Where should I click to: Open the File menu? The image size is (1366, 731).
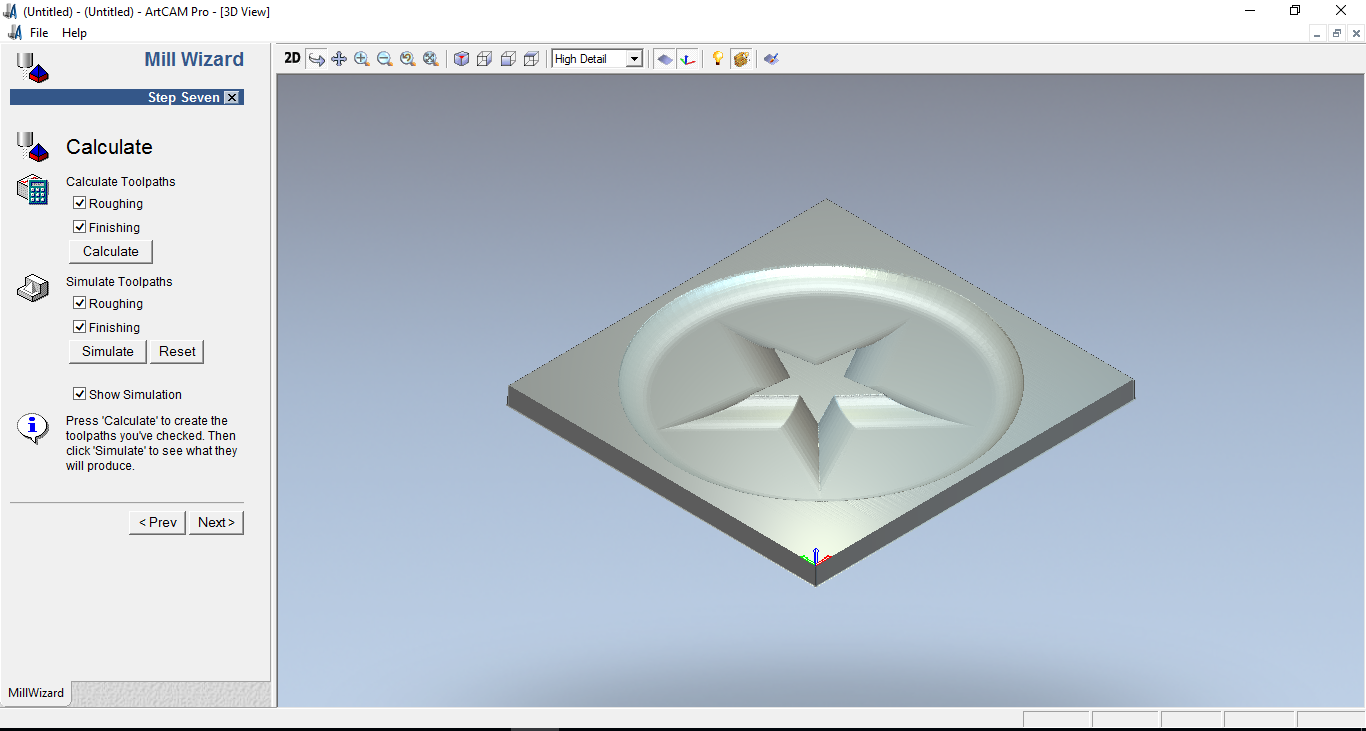tap(39, 32)
